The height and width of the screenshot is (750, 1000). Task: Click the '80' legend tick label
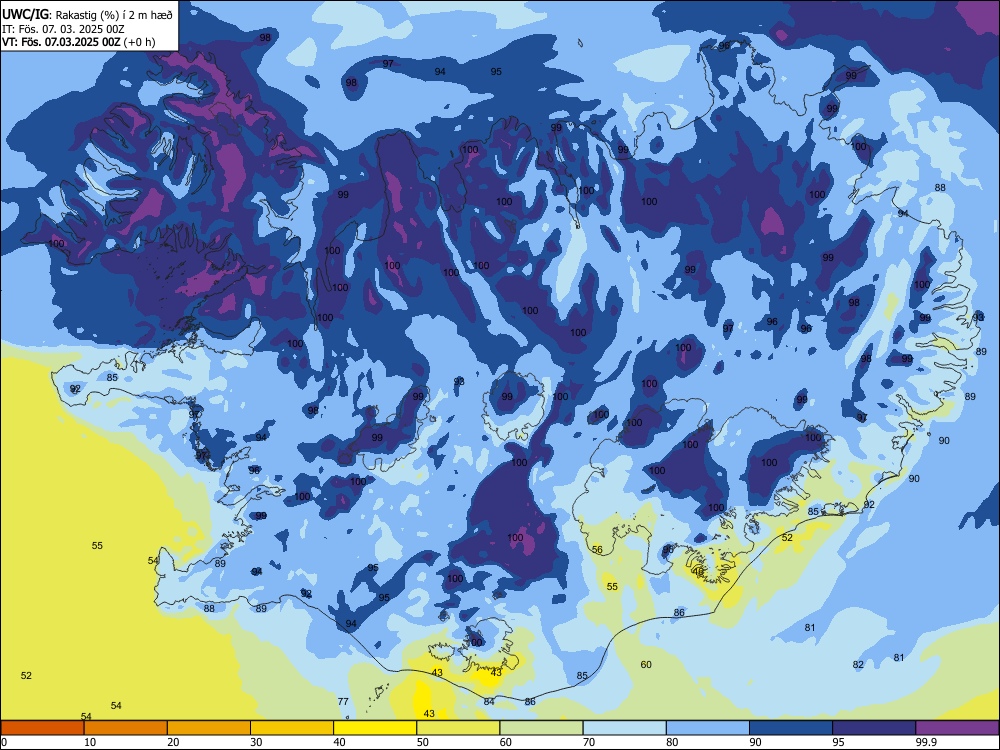point(672,742)
